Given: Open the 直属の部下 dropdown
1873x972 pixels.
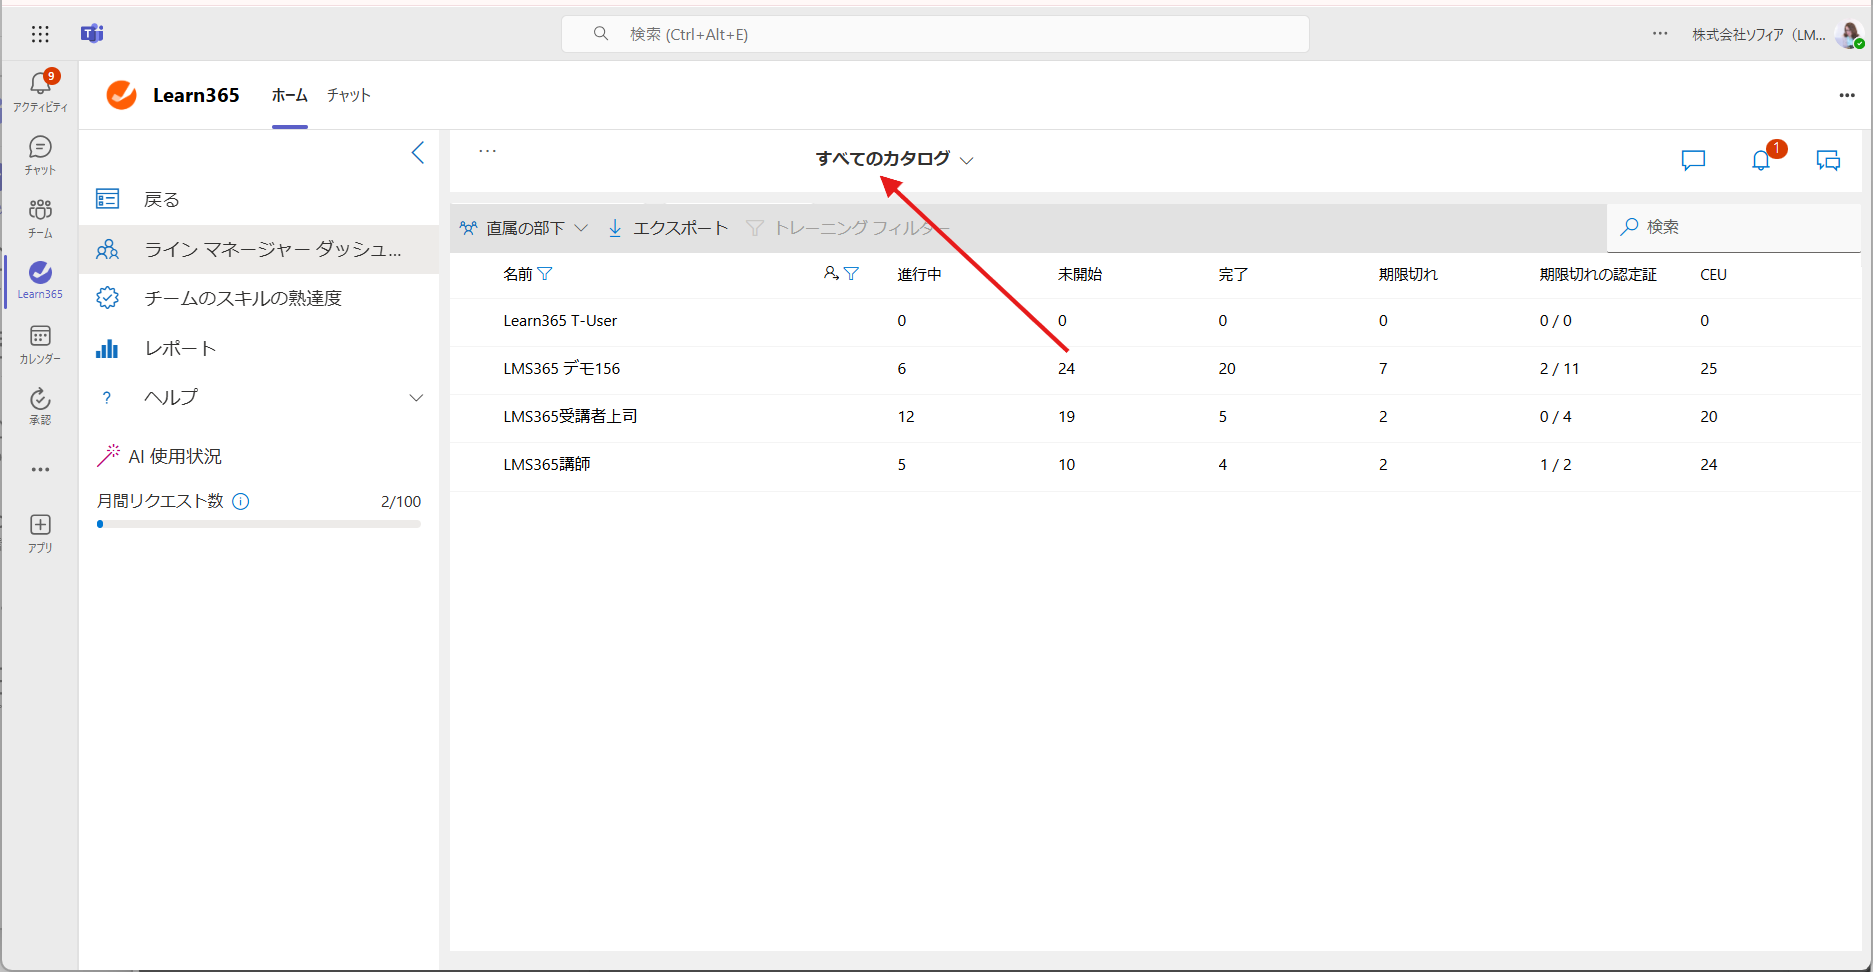Looking at the screenshot, I should [524, 228].
